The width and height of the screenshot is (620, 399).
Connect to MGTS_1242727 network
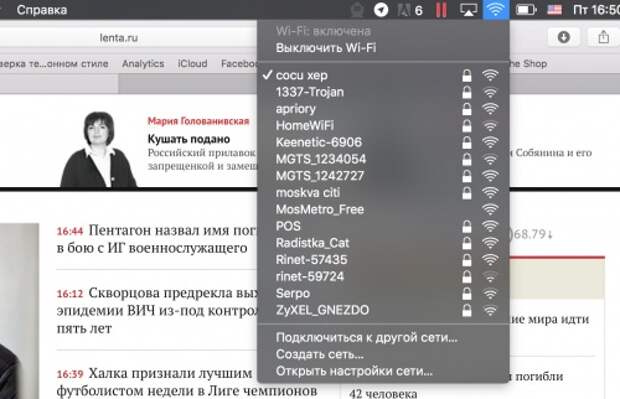click(x=383, y=176)
